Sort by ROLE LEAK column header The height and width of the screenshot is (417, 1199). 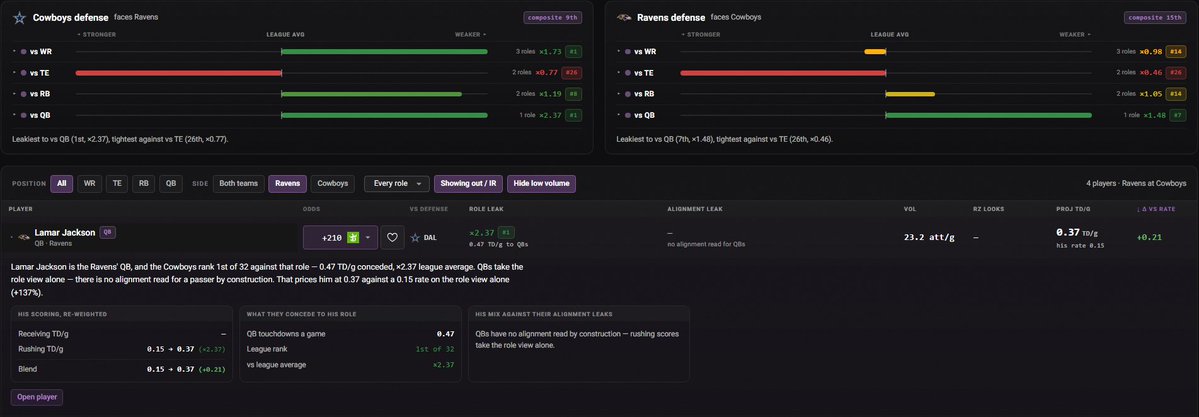pyautogui.click(x=486, y=209)
